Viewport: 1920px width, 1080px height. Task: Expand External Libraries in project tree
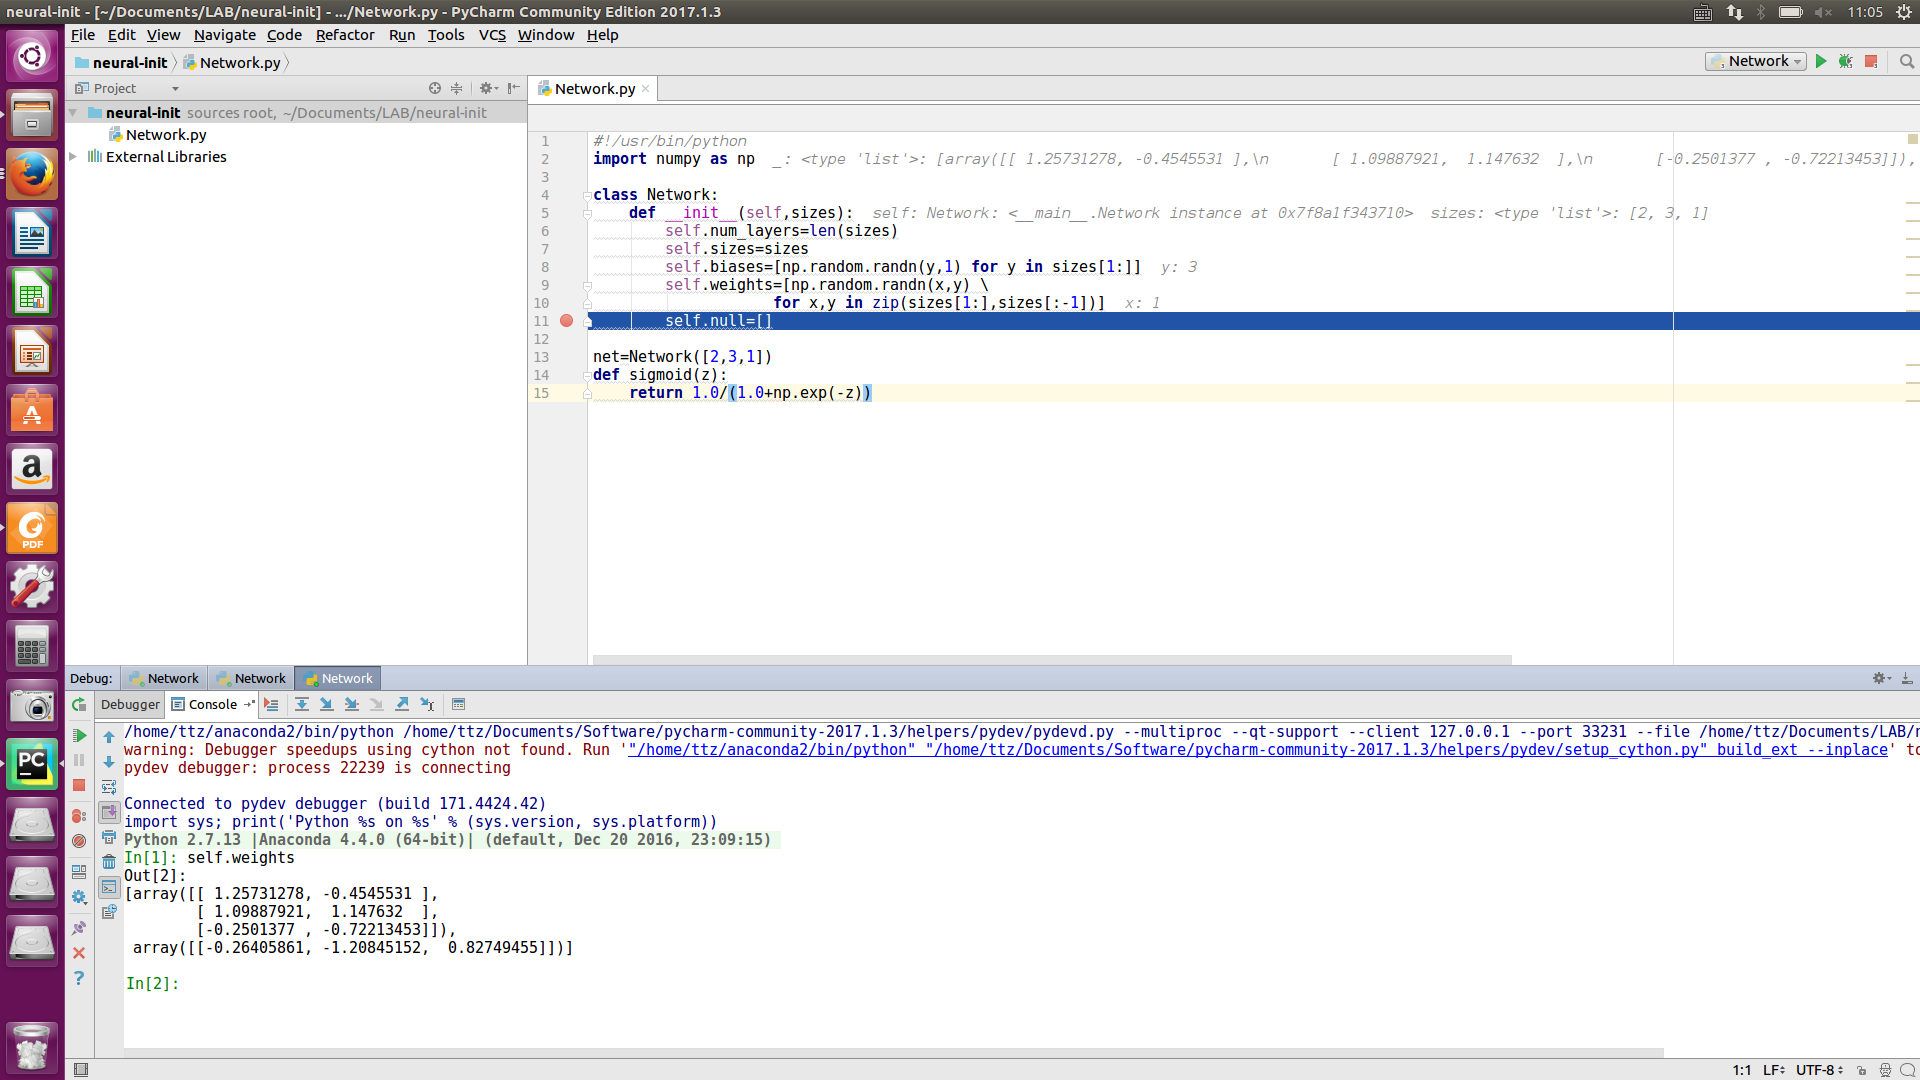(x=73, y=157)
